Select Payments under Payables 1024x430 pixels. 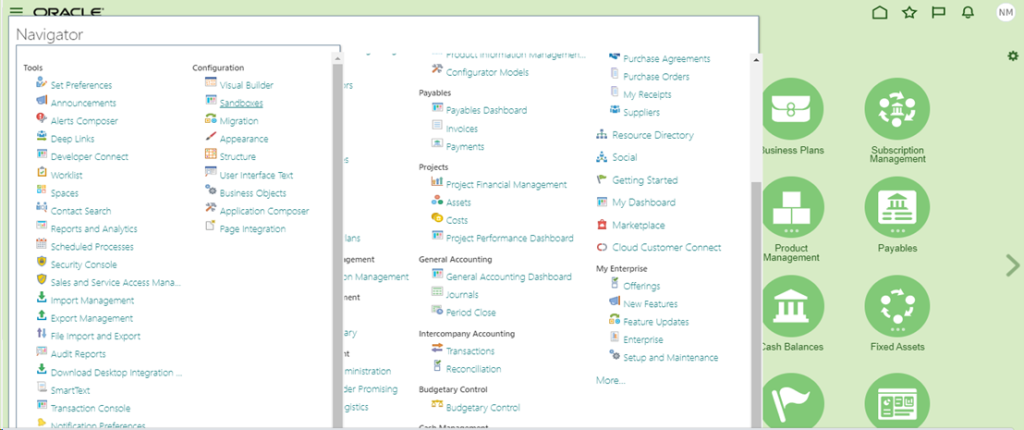[x=465, y=146]
